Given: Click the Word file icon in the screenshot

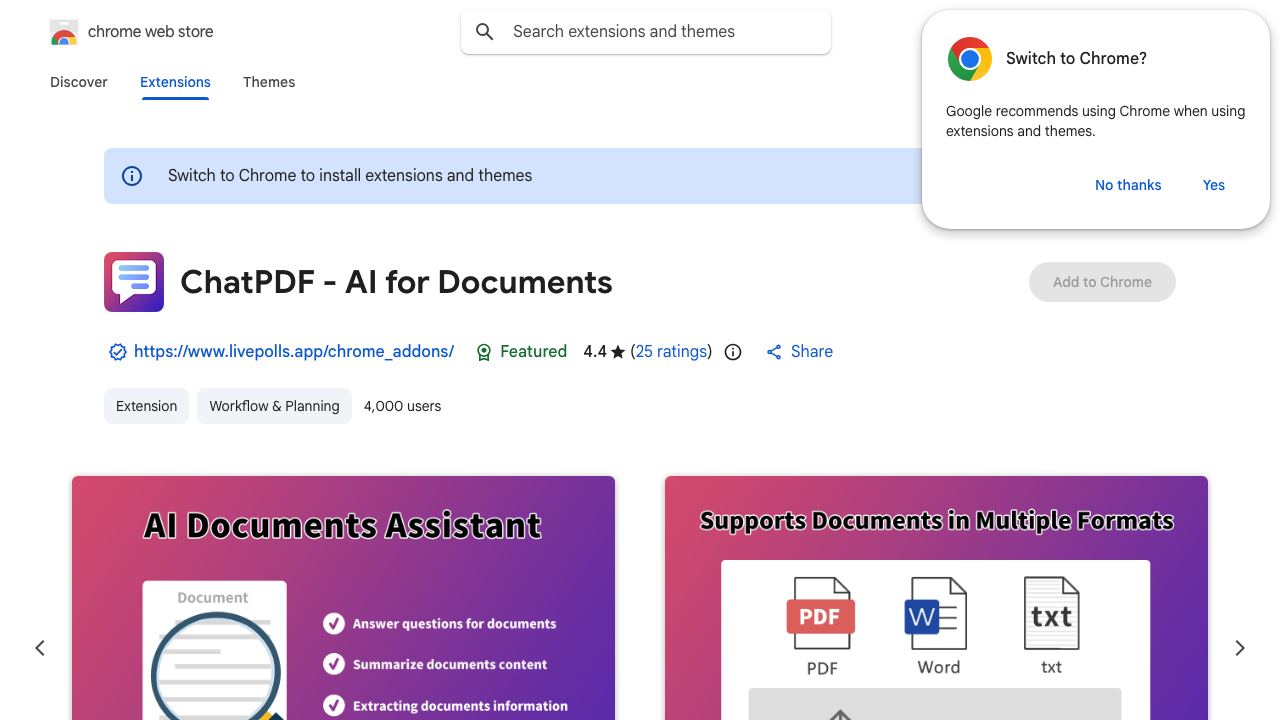Looking at the screenshot, I should coord(936,614).
